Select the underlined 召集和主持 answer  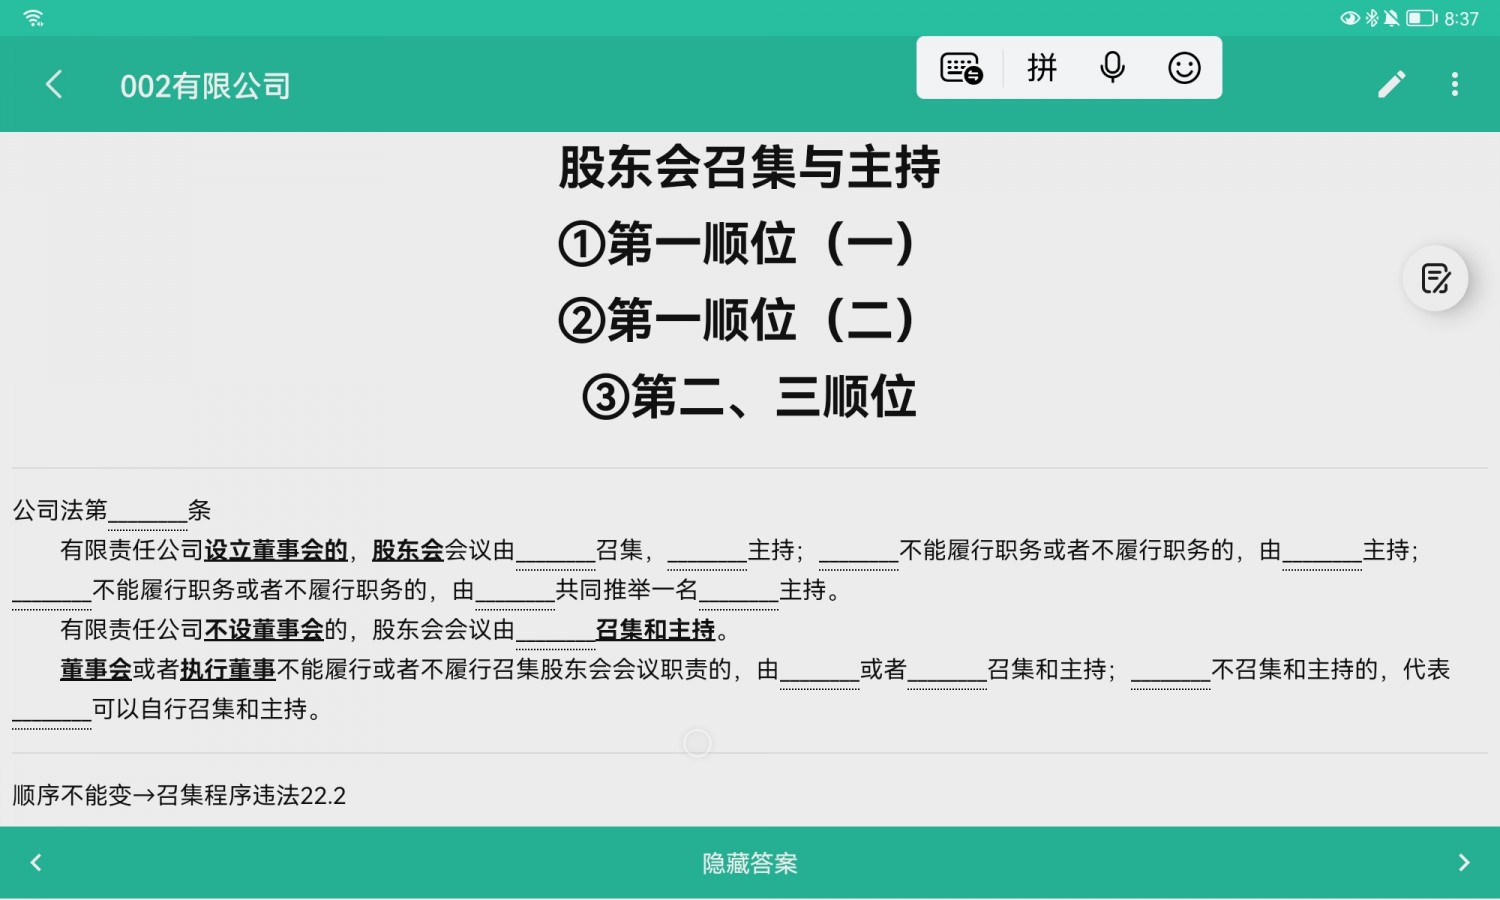655,630
